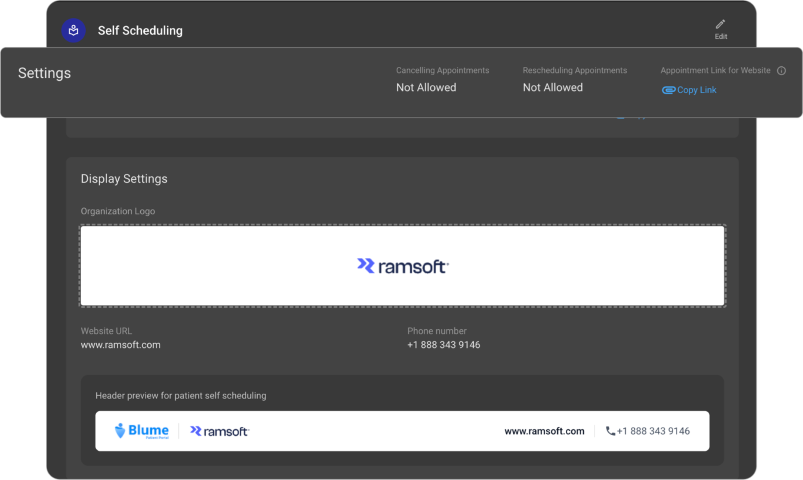Click the Self Scheduling page title

140,31
